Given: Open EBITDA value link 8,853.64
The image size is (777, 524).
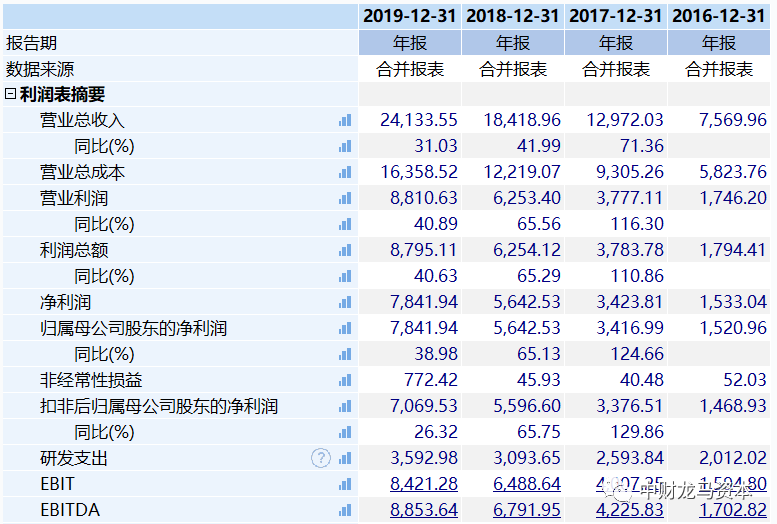Looking at the screenshot, I should click(x=424, y=510).
